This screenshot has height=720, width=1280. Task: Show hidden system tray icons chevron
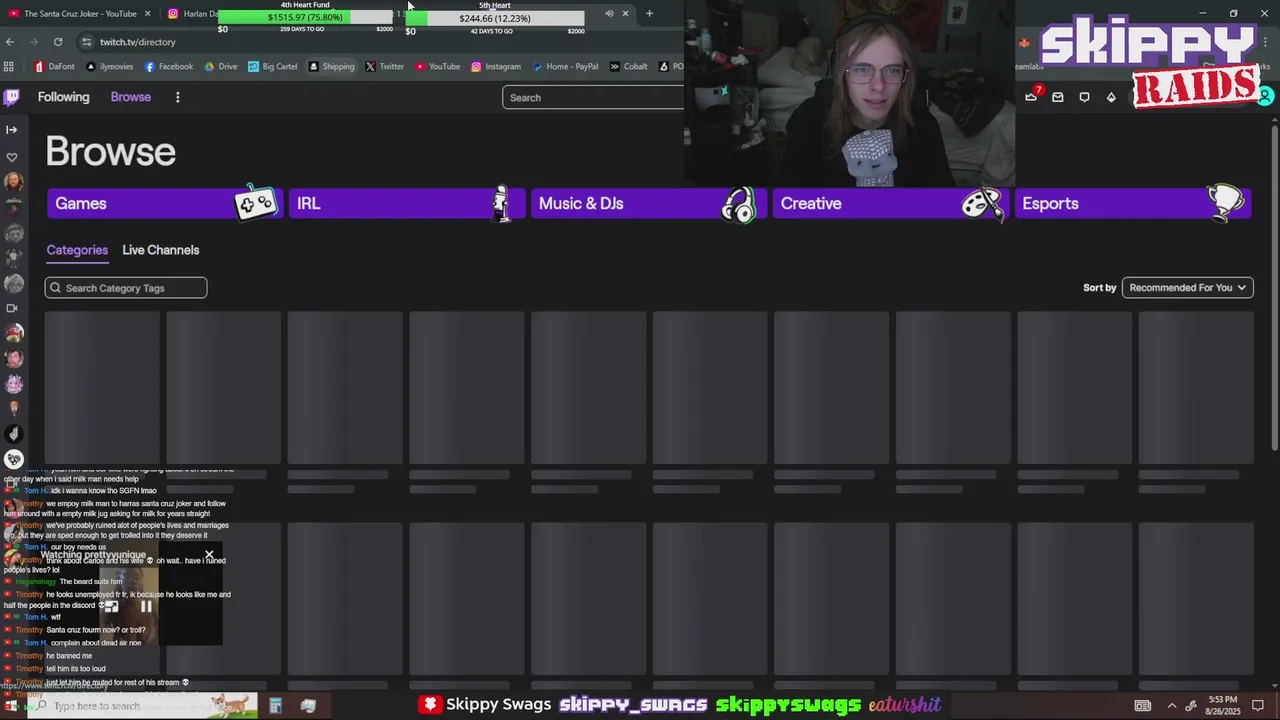click(1172, 706)
